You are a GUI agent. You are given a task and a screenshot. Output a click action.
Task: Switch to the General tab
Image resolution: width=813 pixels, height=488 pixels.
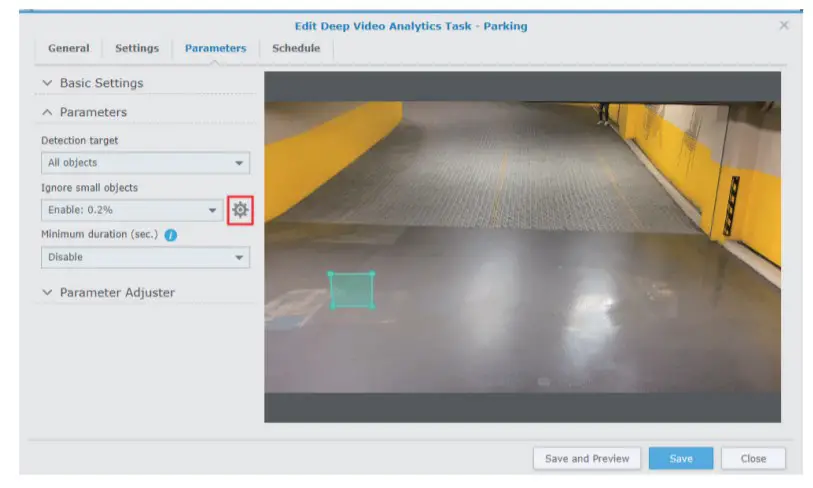tap(68, 48)
